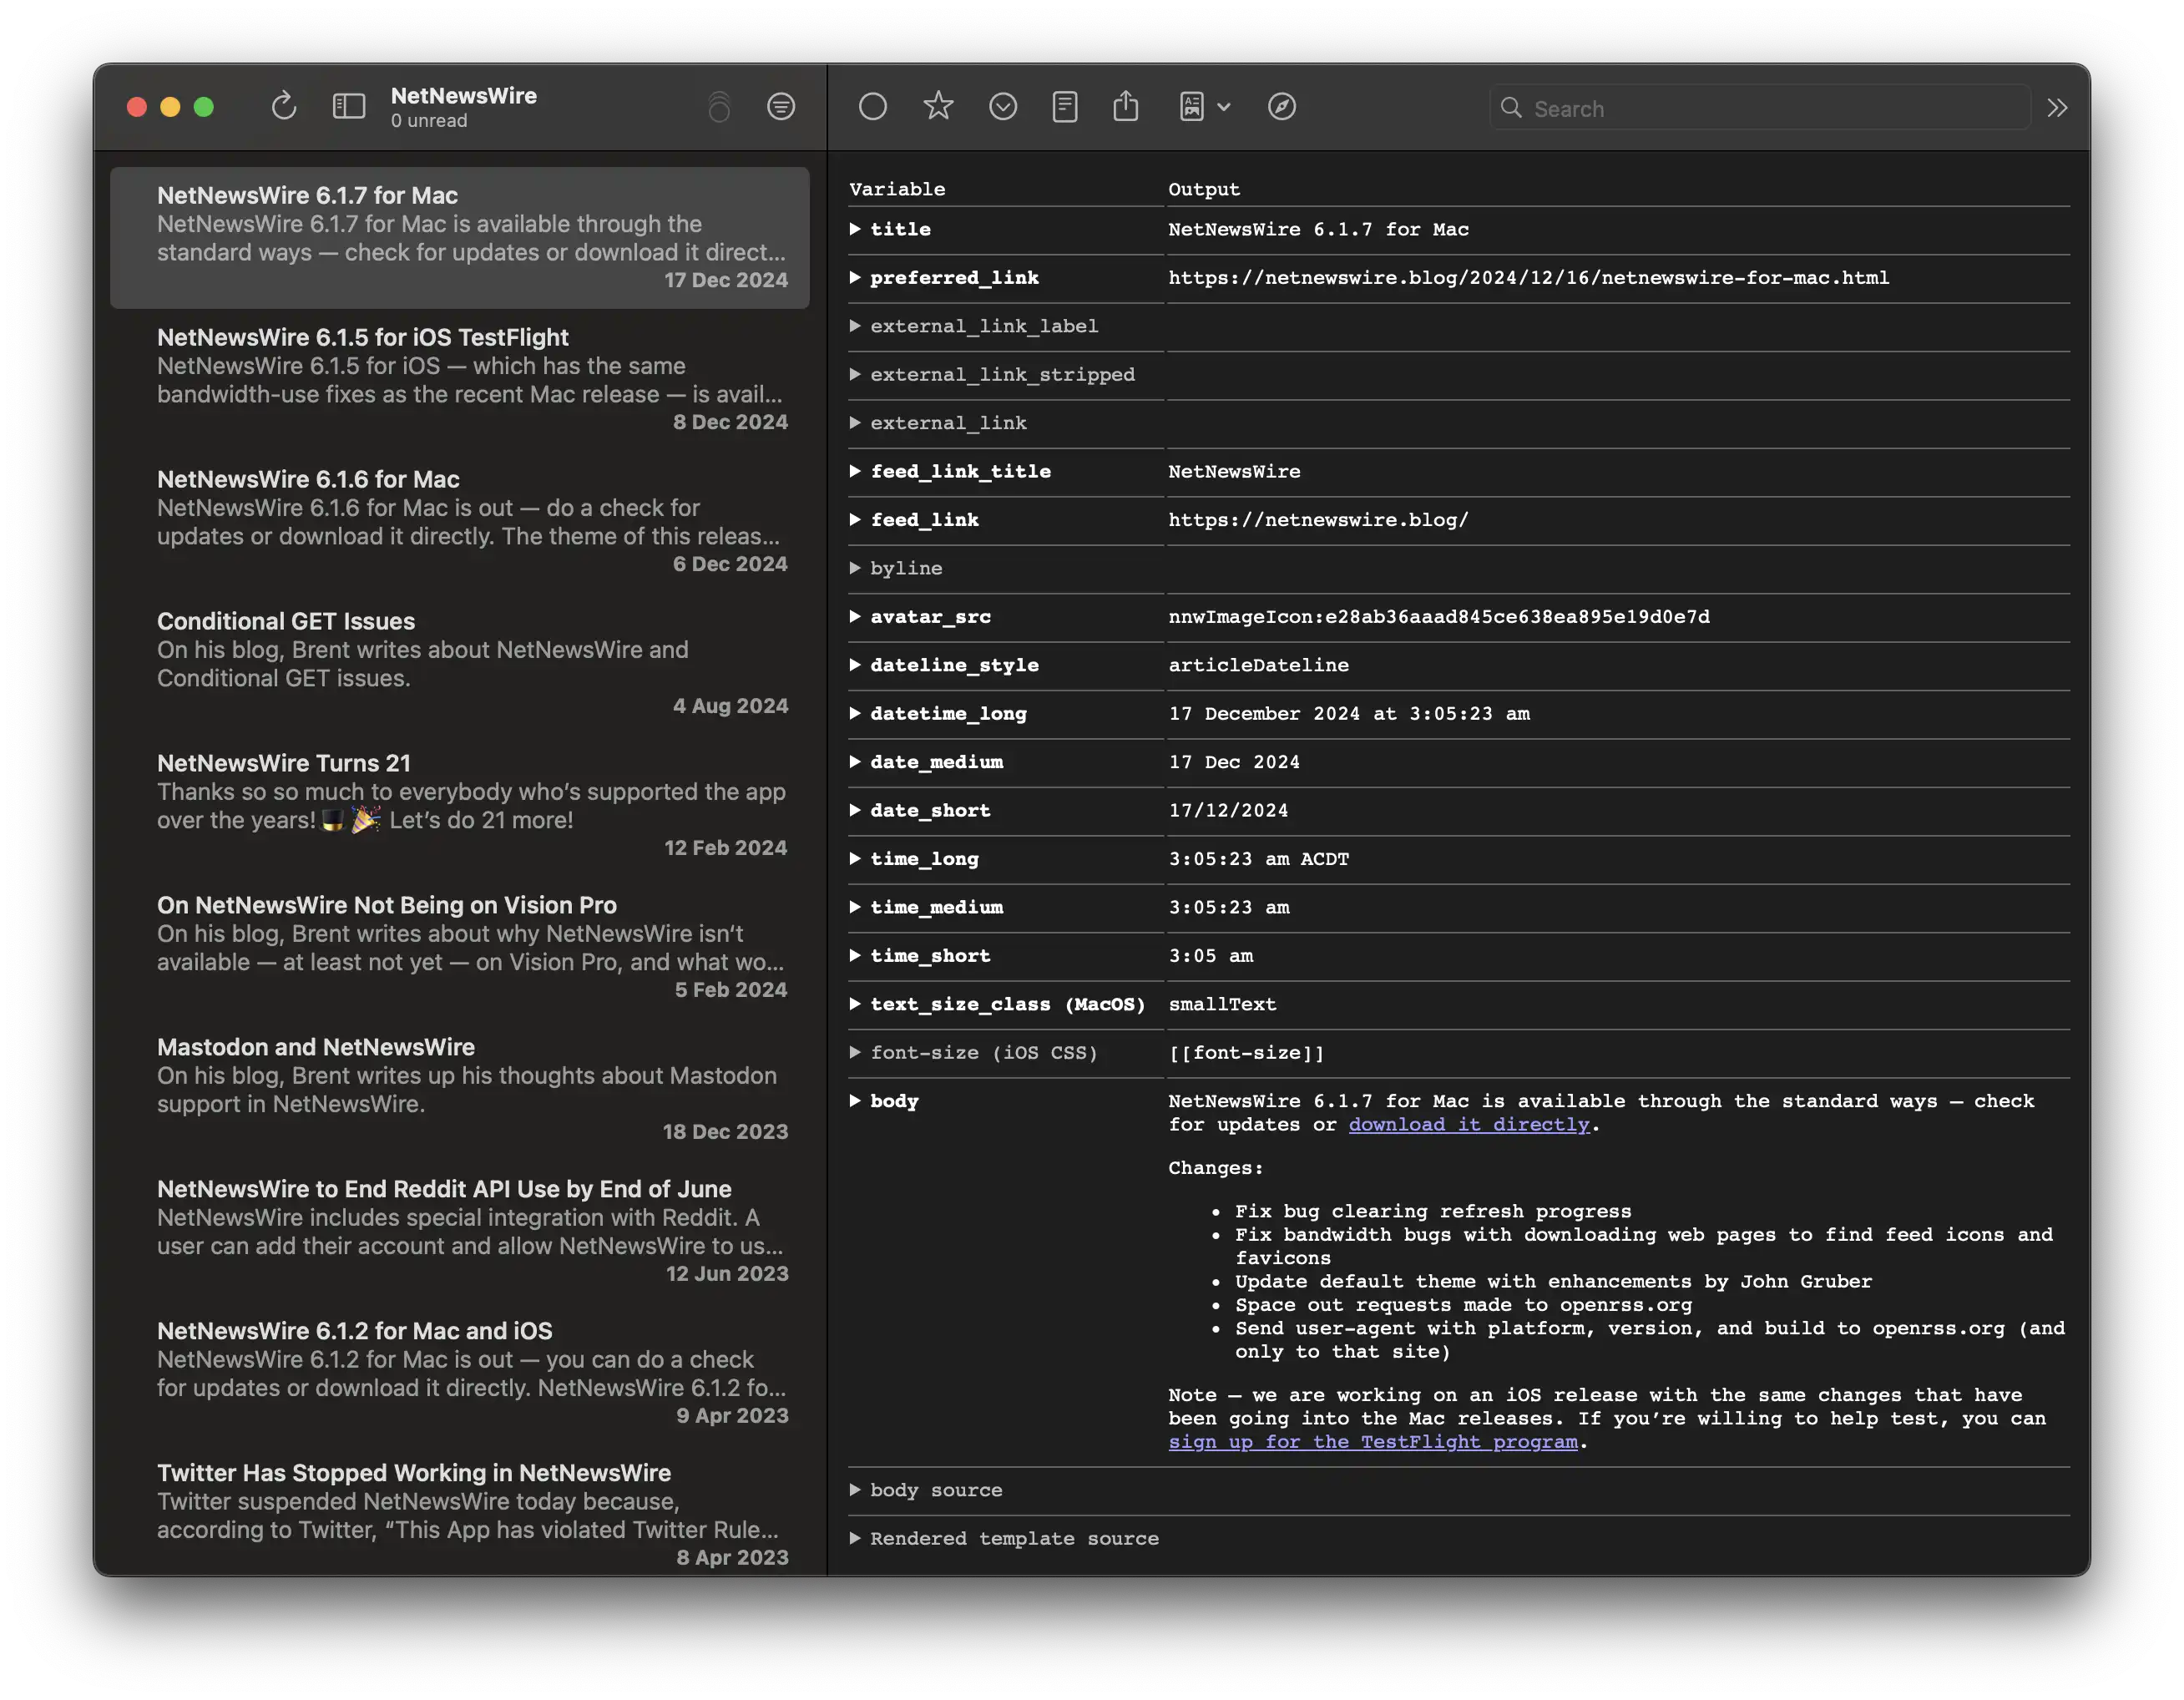Select article NetNewsWire 6.1.5 for iOS TestFlight
2184x1700 pixels.
point(460,380)
